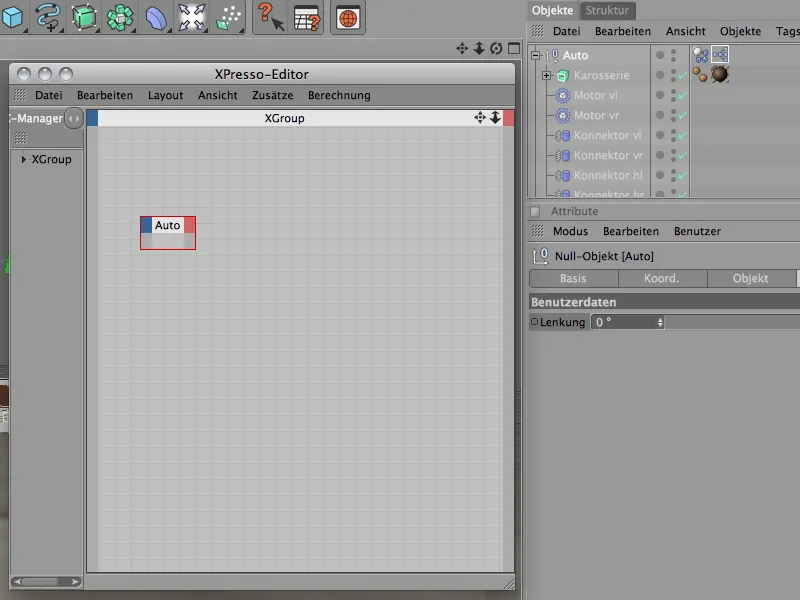Toggle visibility dot of Motor vl
Viewport: 800px width, 600px height.
pos(660,95)
